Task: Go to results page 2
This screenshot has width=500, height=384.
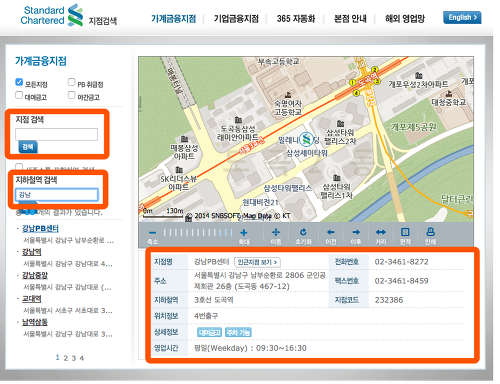Action: [66, 358]
